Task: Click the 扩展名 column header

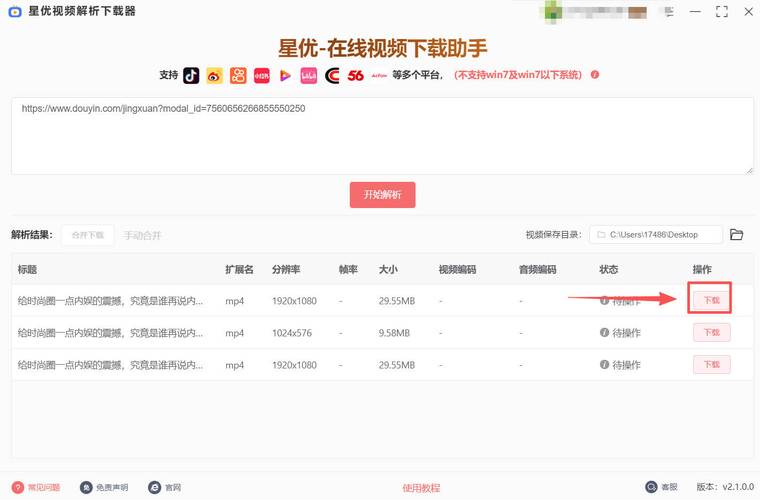Action: (239, 269)
